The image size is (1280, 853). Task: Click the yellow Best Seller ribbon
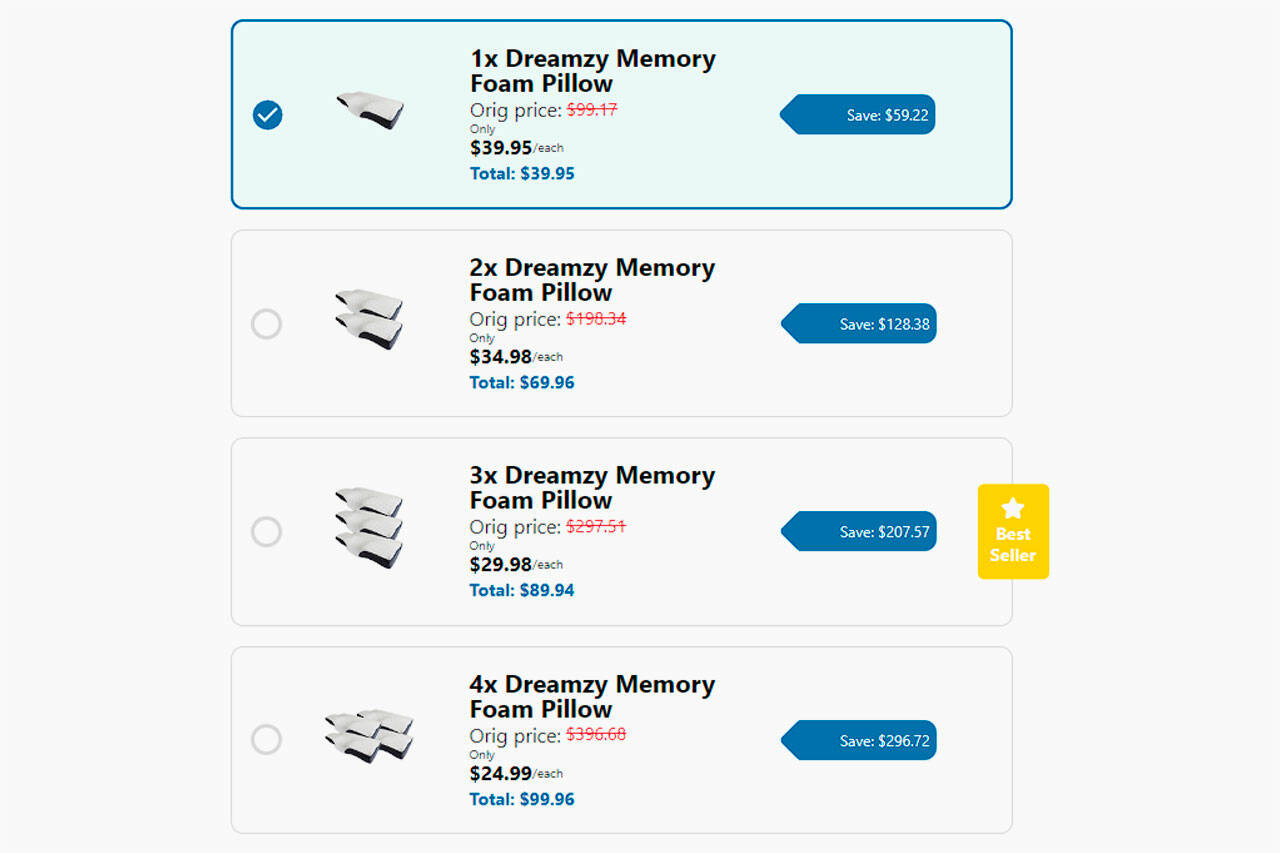1013,532
